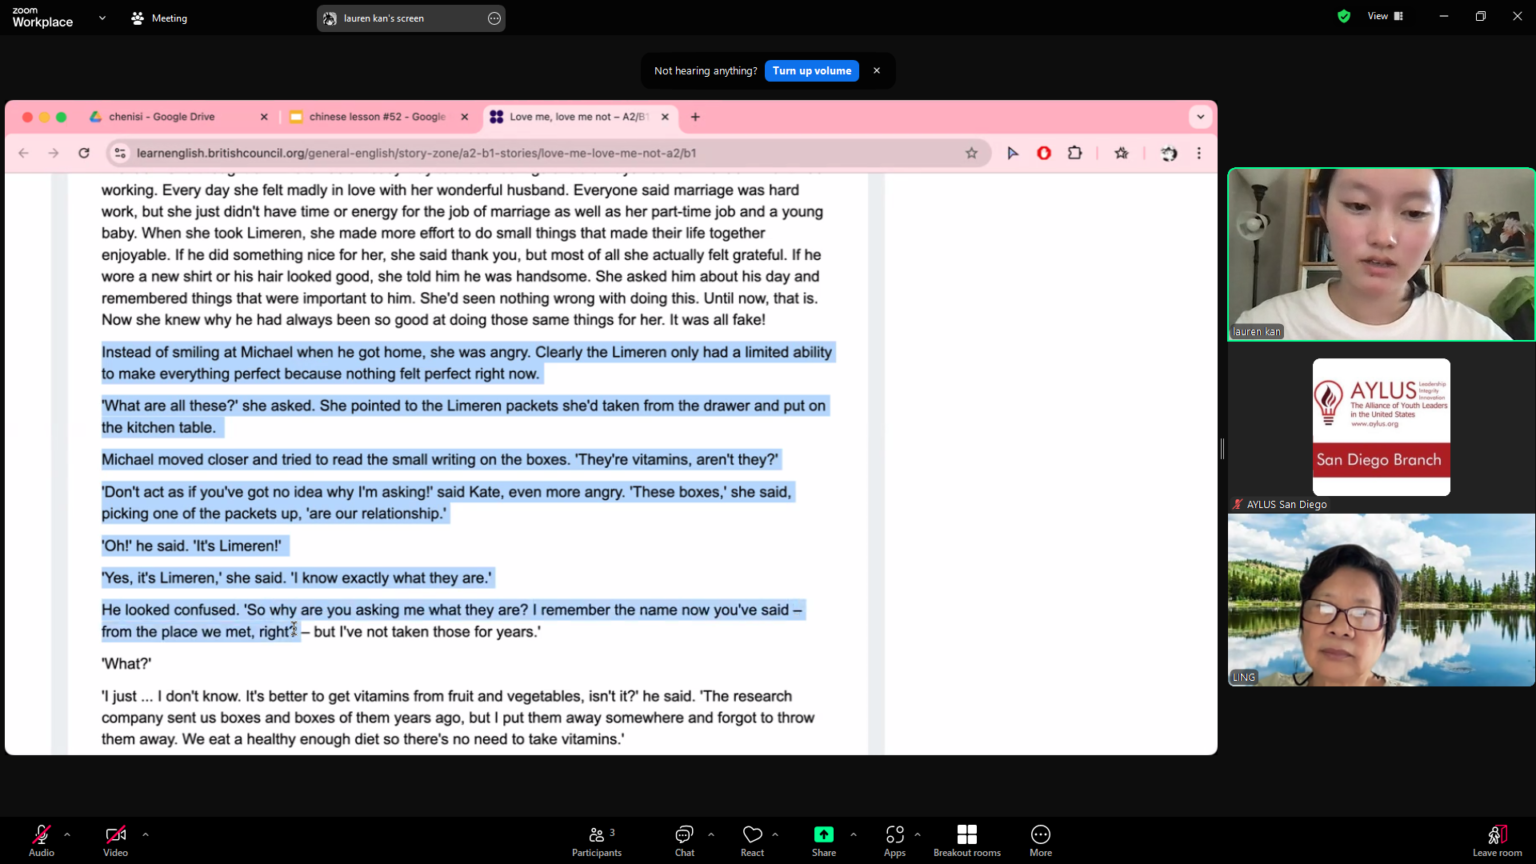Open options for lauren kan's screen share
This screenshot has height=864, width=1536.
(494, 18)
